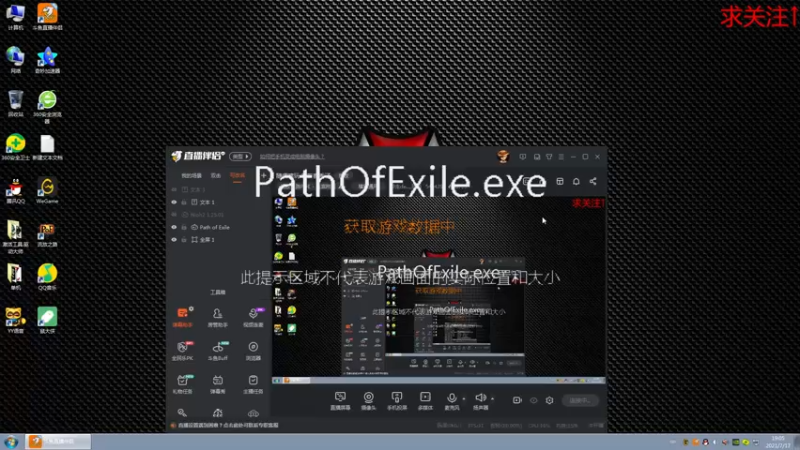Add a new scene with plus button
Image resolution: width=800 pixels, height=450 pixels.
tap(264, 176)
